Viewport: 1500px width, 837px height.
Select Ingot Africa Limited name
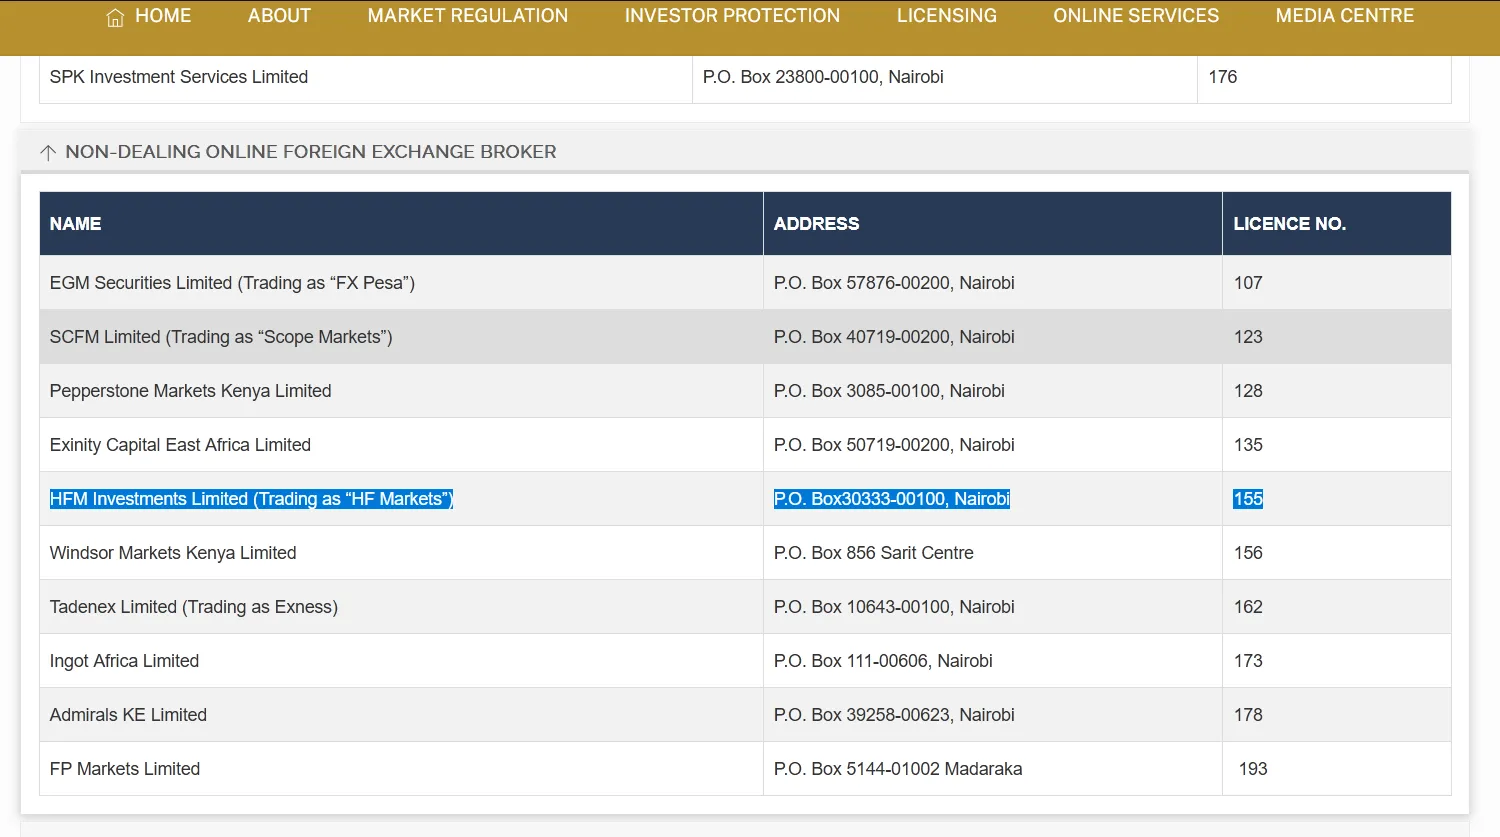(125, 661)
